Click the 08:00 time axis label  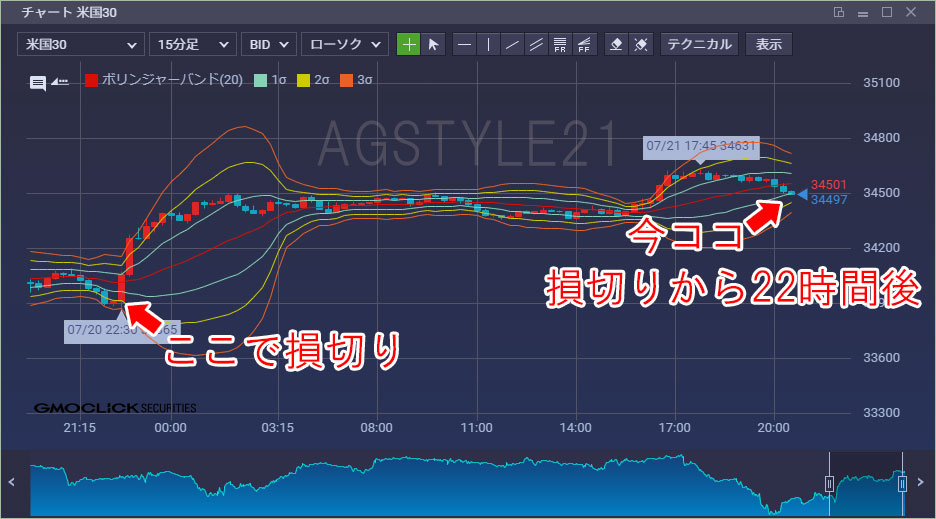coord(377,428)
